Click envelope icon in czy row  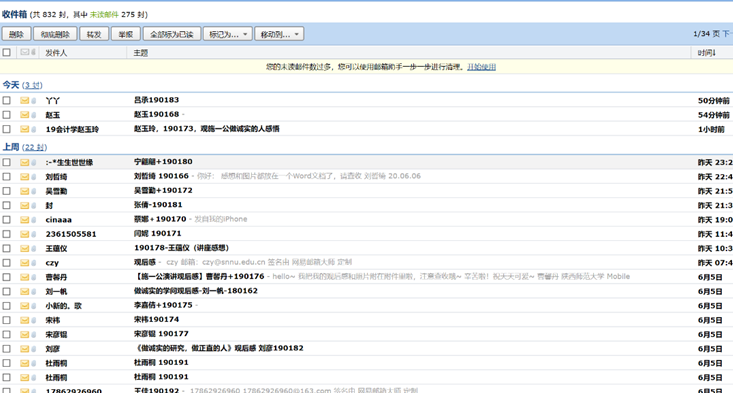point(24,263)
